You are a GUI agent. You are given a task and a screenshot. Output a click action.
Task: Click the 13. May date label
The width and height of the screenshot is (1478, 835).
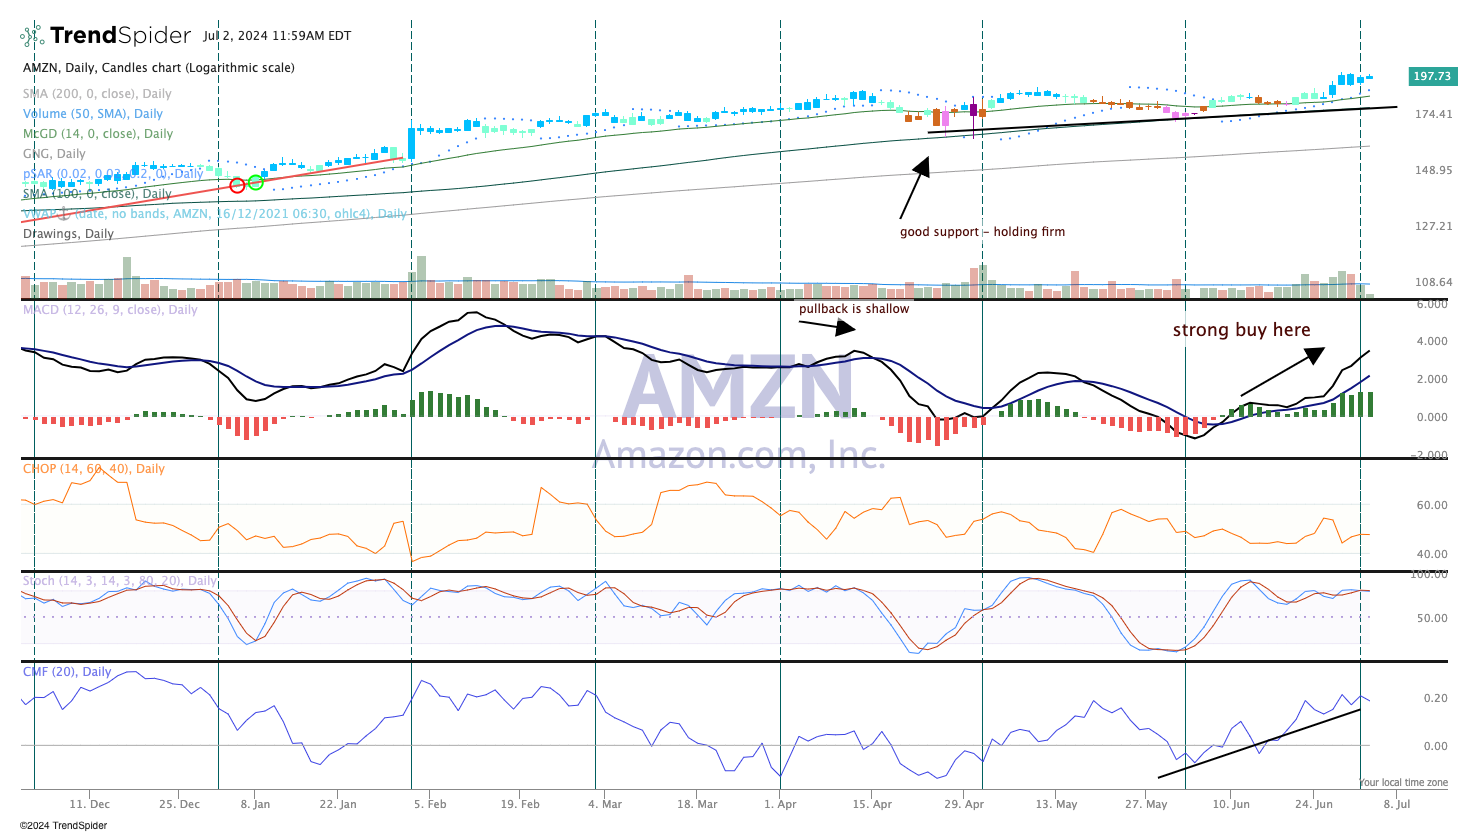1057,804
